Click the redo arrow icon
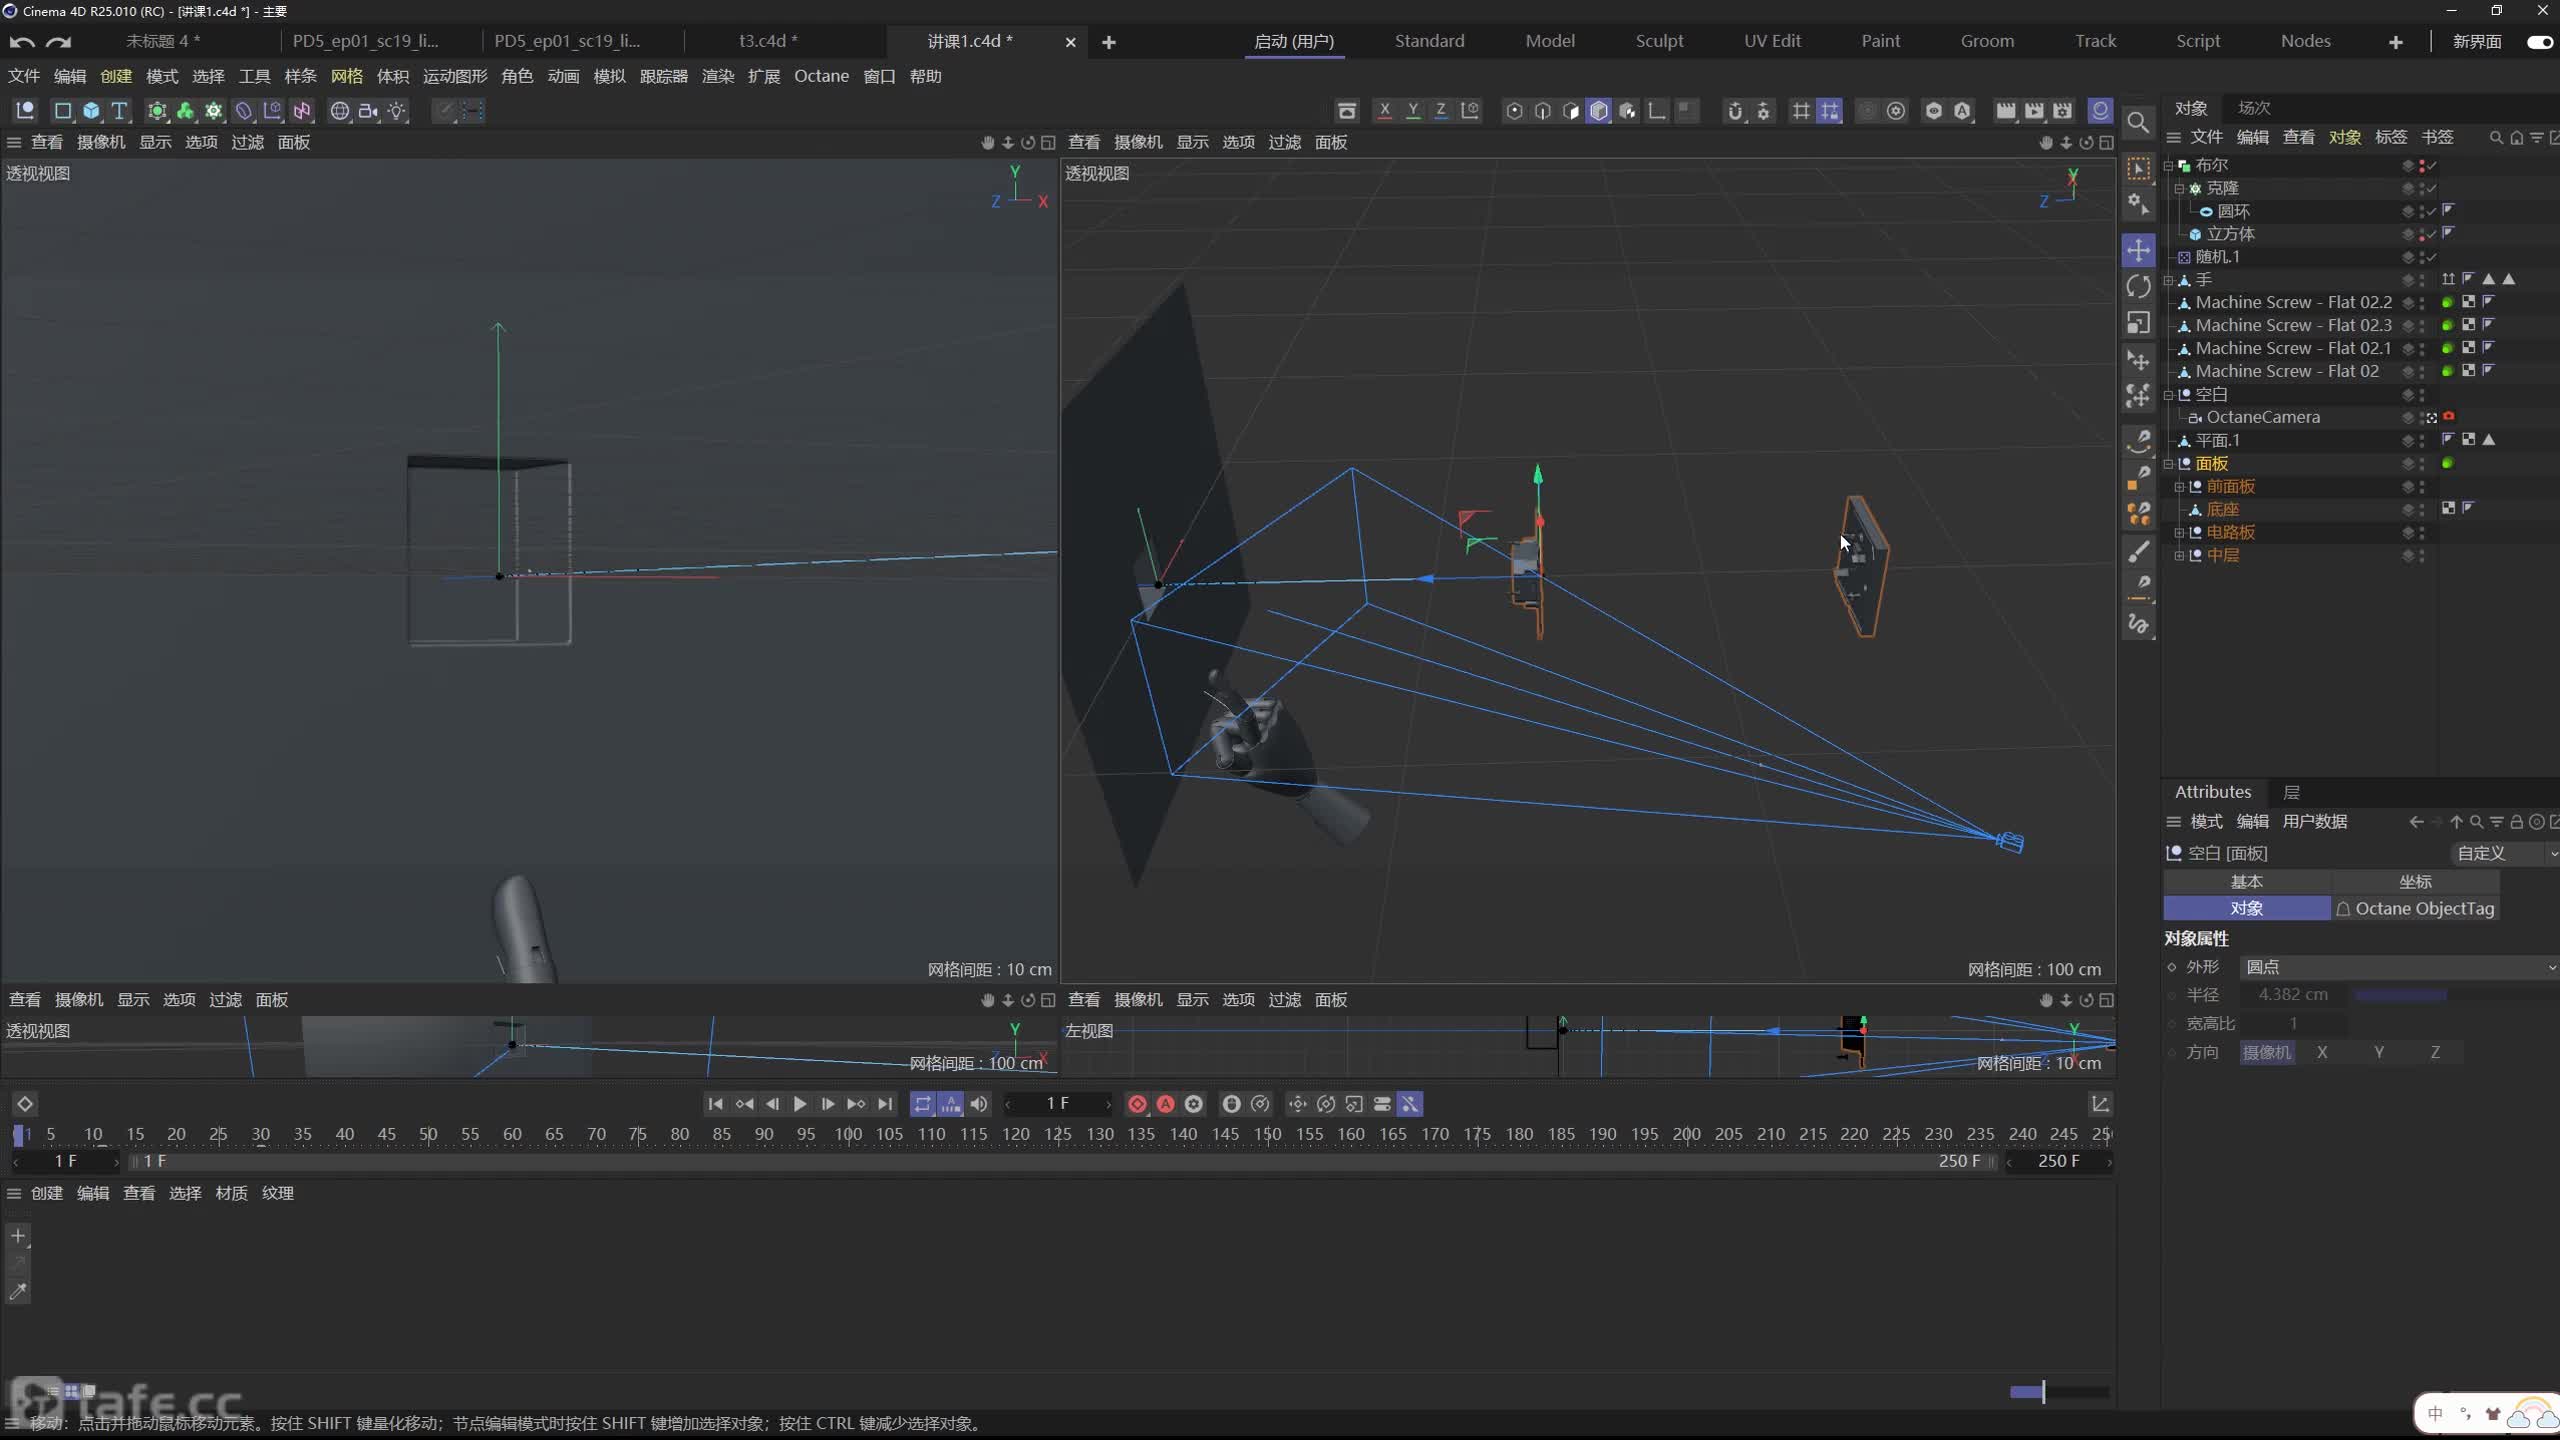The height and width of the screenshot is (1440, 2560). click(59, 41)
